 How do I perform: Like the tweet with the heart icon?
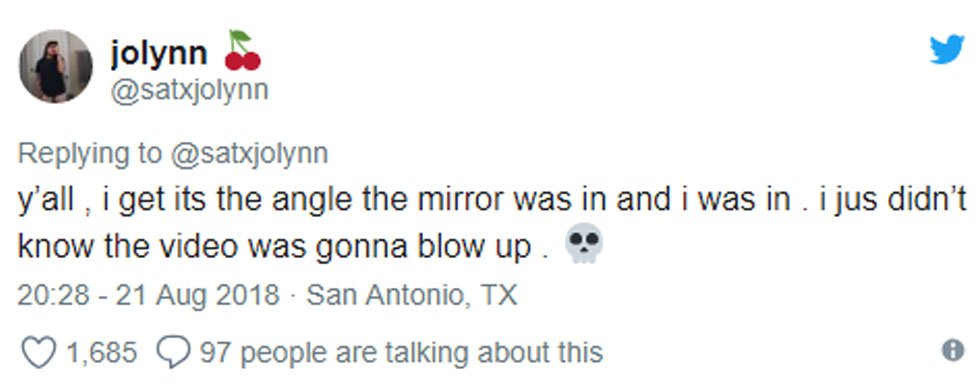[x=39, y=352]
